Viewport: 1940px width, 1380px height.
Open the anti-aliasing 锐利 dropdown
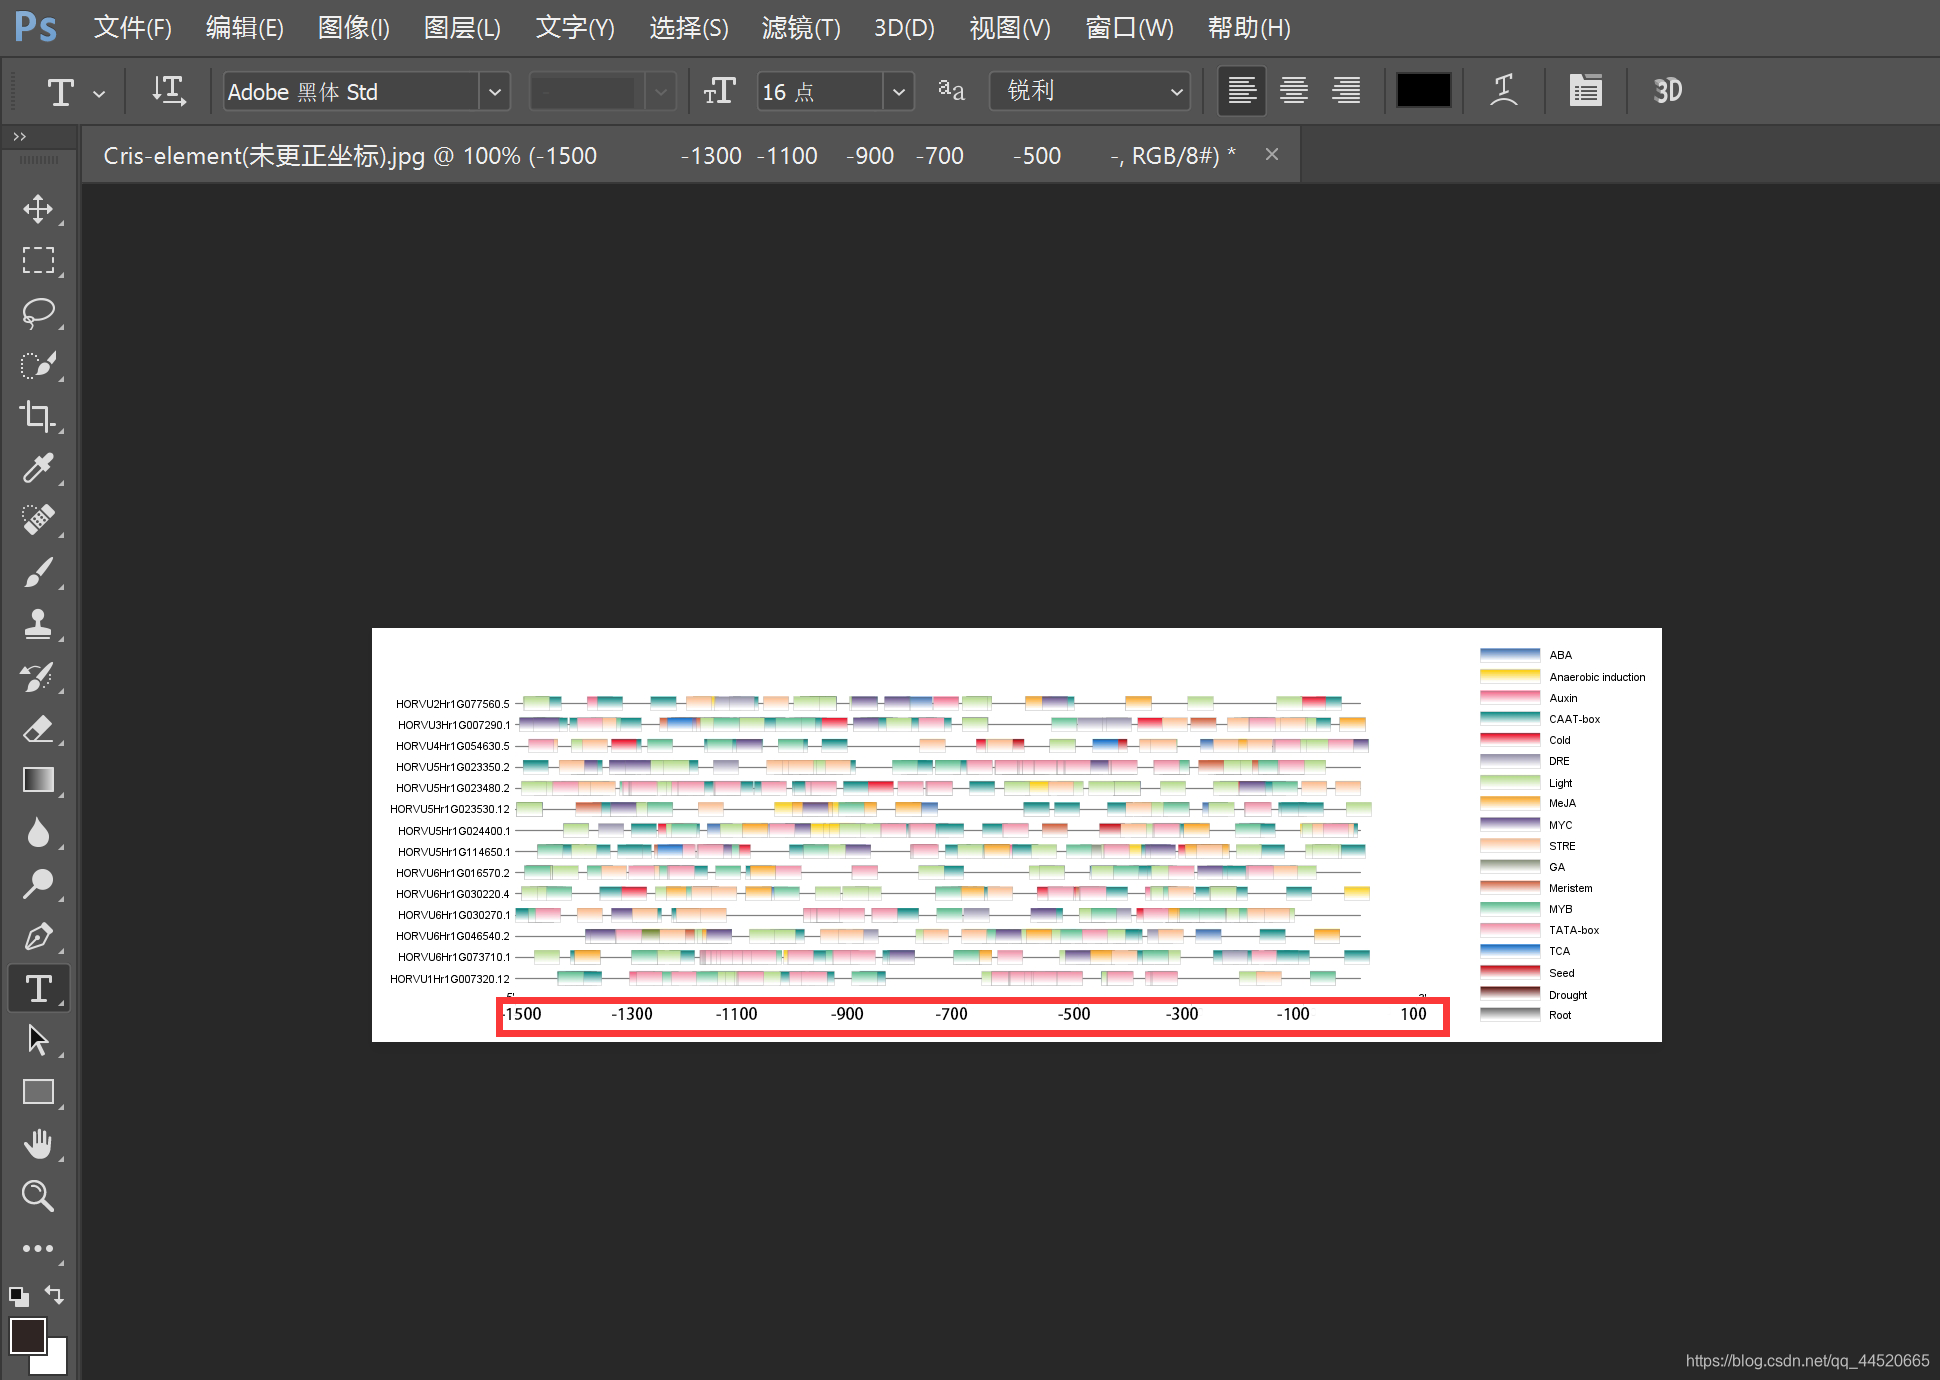pos(1176,92)
